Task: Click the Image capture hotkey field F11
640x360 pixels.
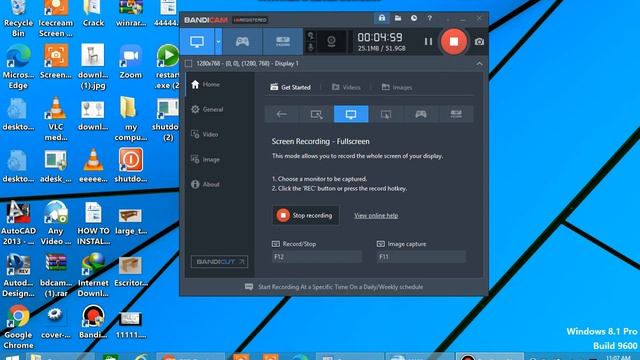Action: (421, 257)
